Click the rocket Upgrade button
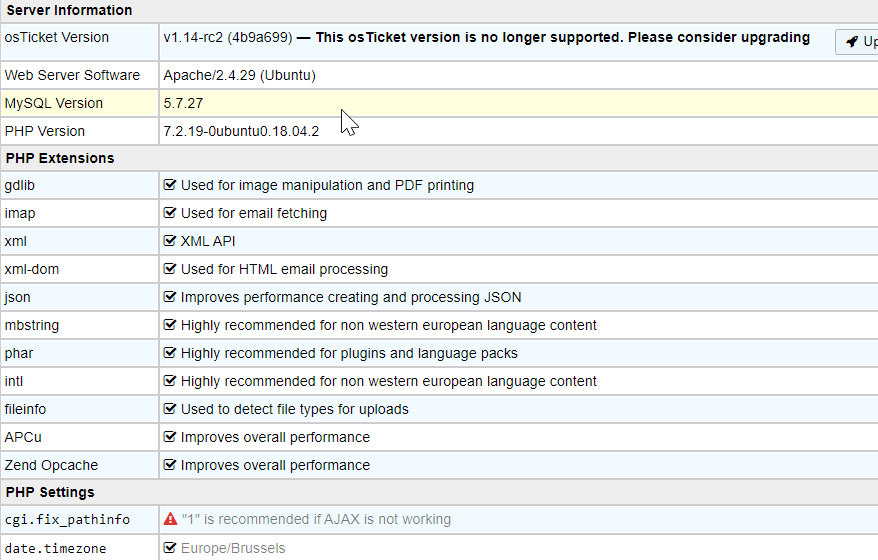This screenshot has width=878, height=560. [x=857, y=41]
